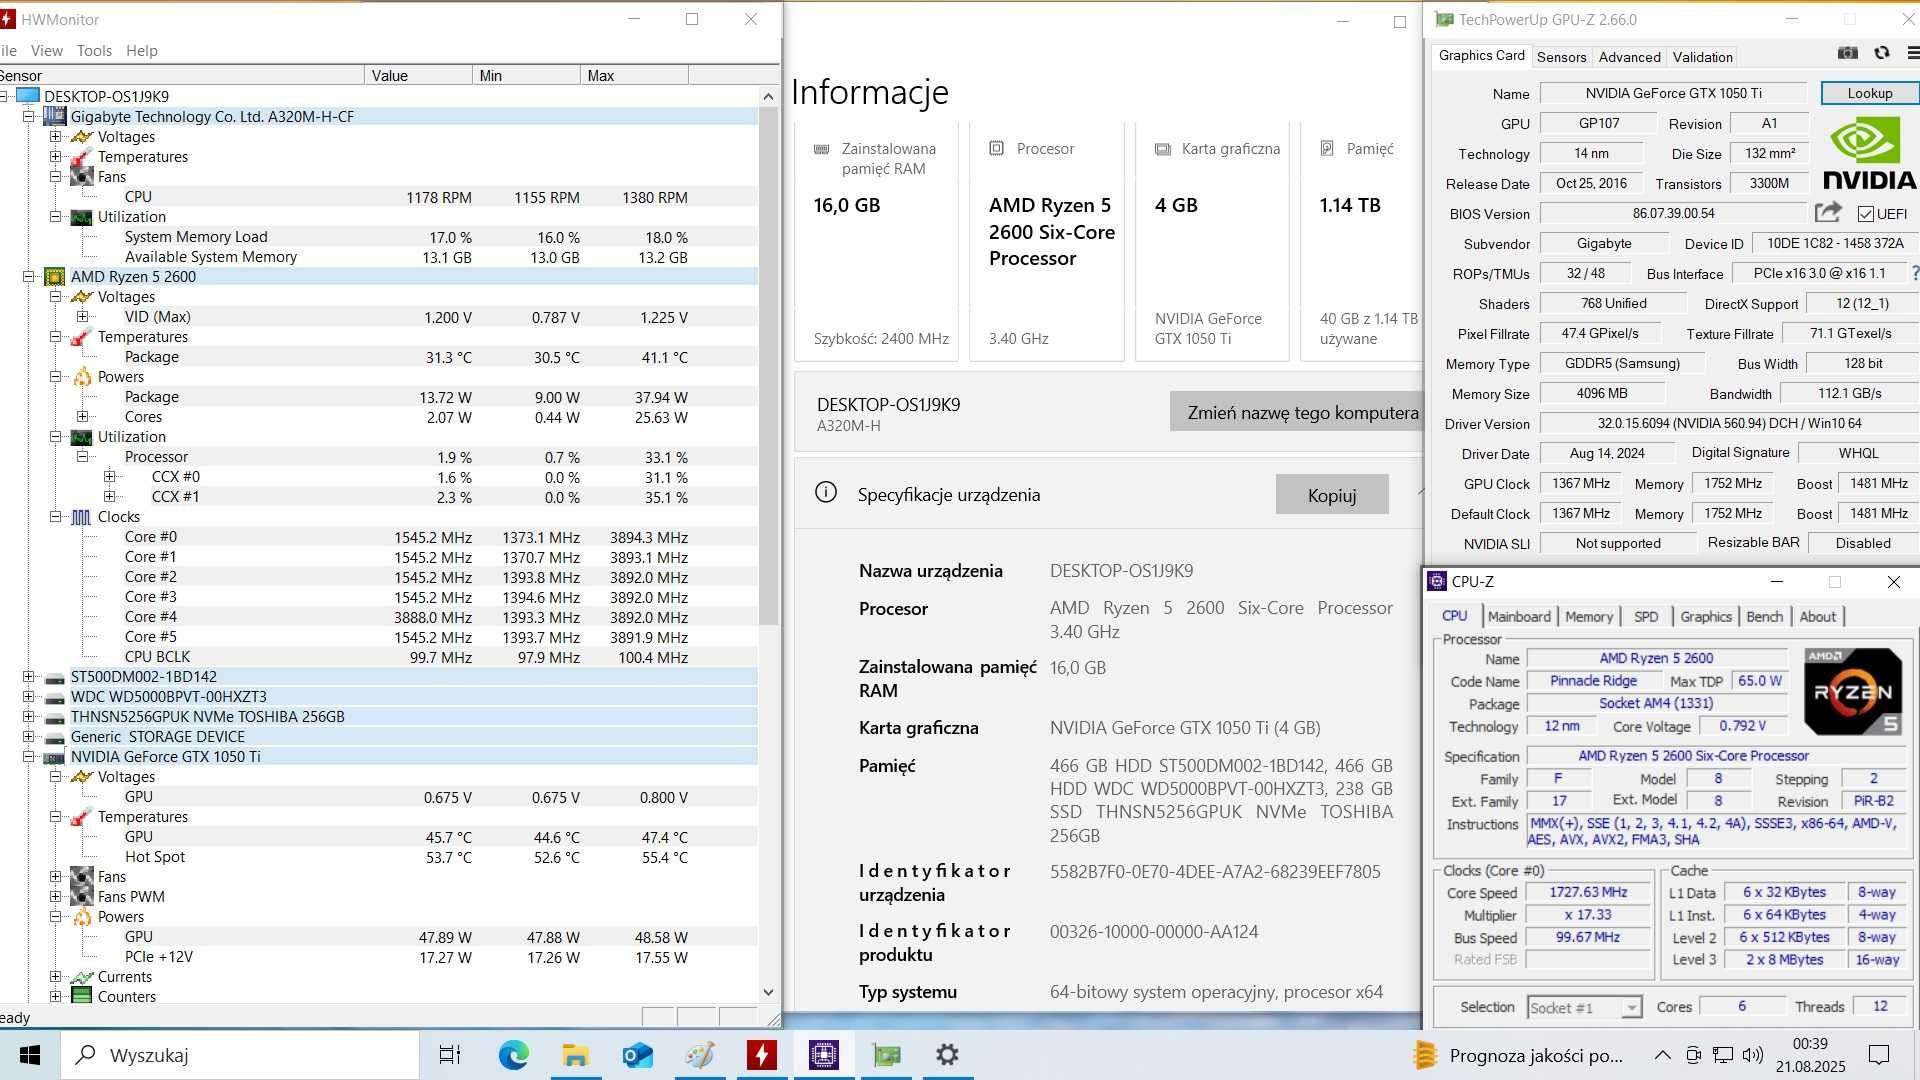This screenshot has width=1920, height=1080.
Task: Open the Mainboard tab in CPU-Z
Action: click(x=1519, y=616)
